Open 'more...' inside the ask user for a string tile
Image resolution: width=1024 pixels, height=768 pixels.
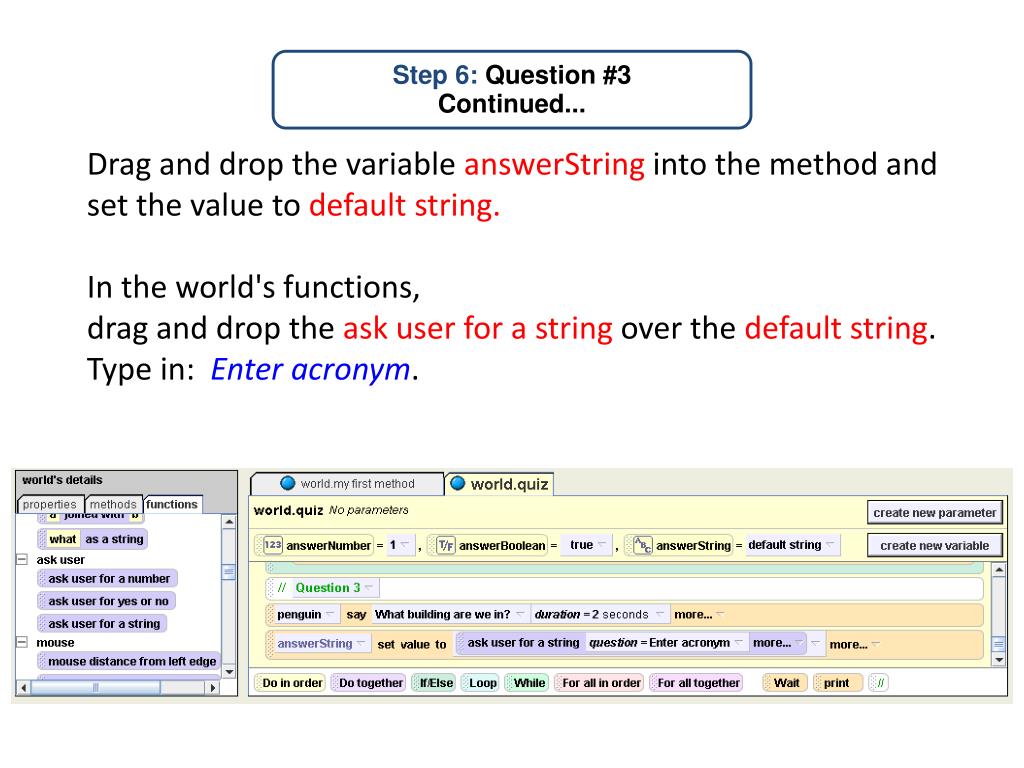click(777, 643)
